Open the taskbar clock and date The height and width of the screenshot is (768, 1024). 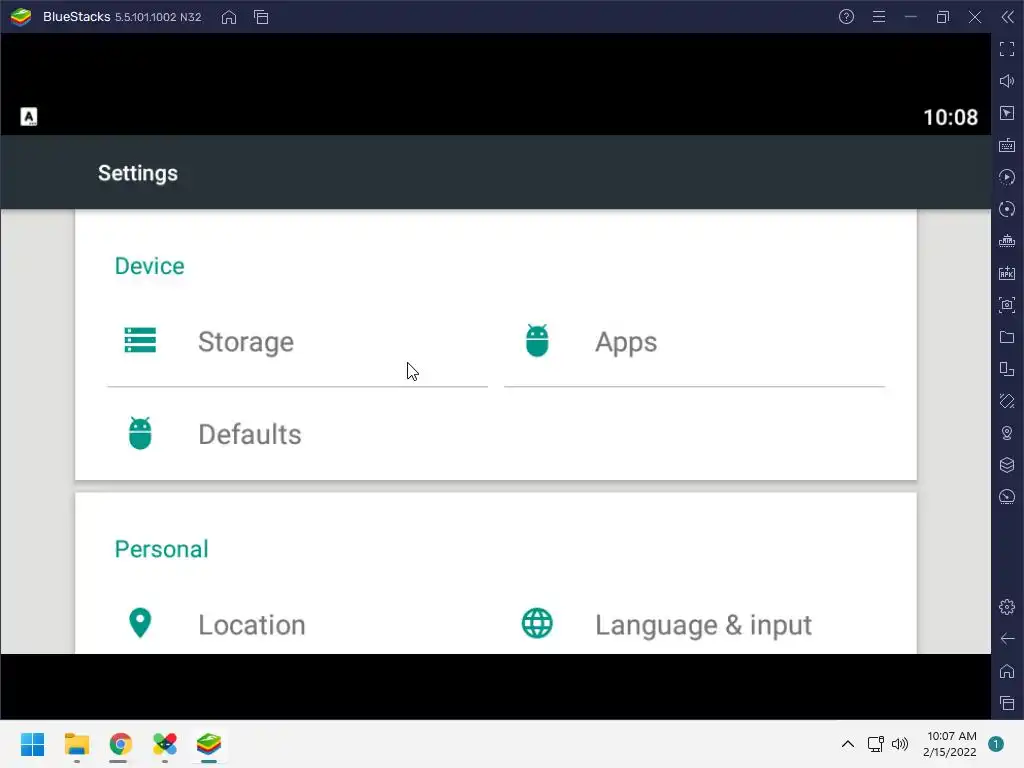click(950, 744)
